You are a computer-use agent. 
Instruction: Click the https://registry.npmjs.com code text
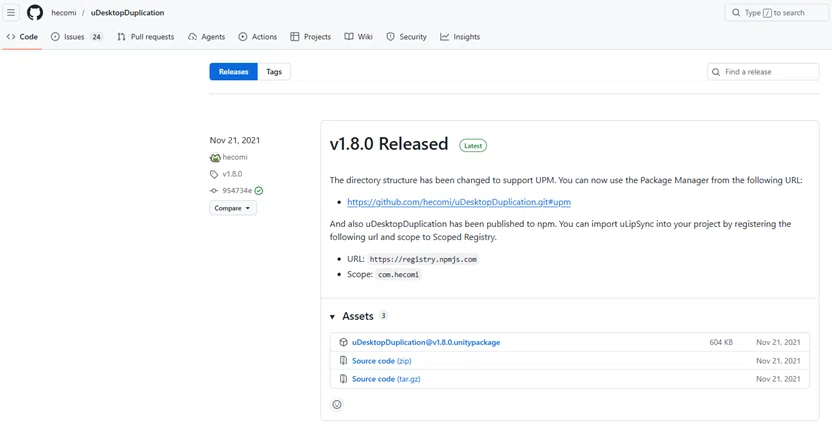423,259
